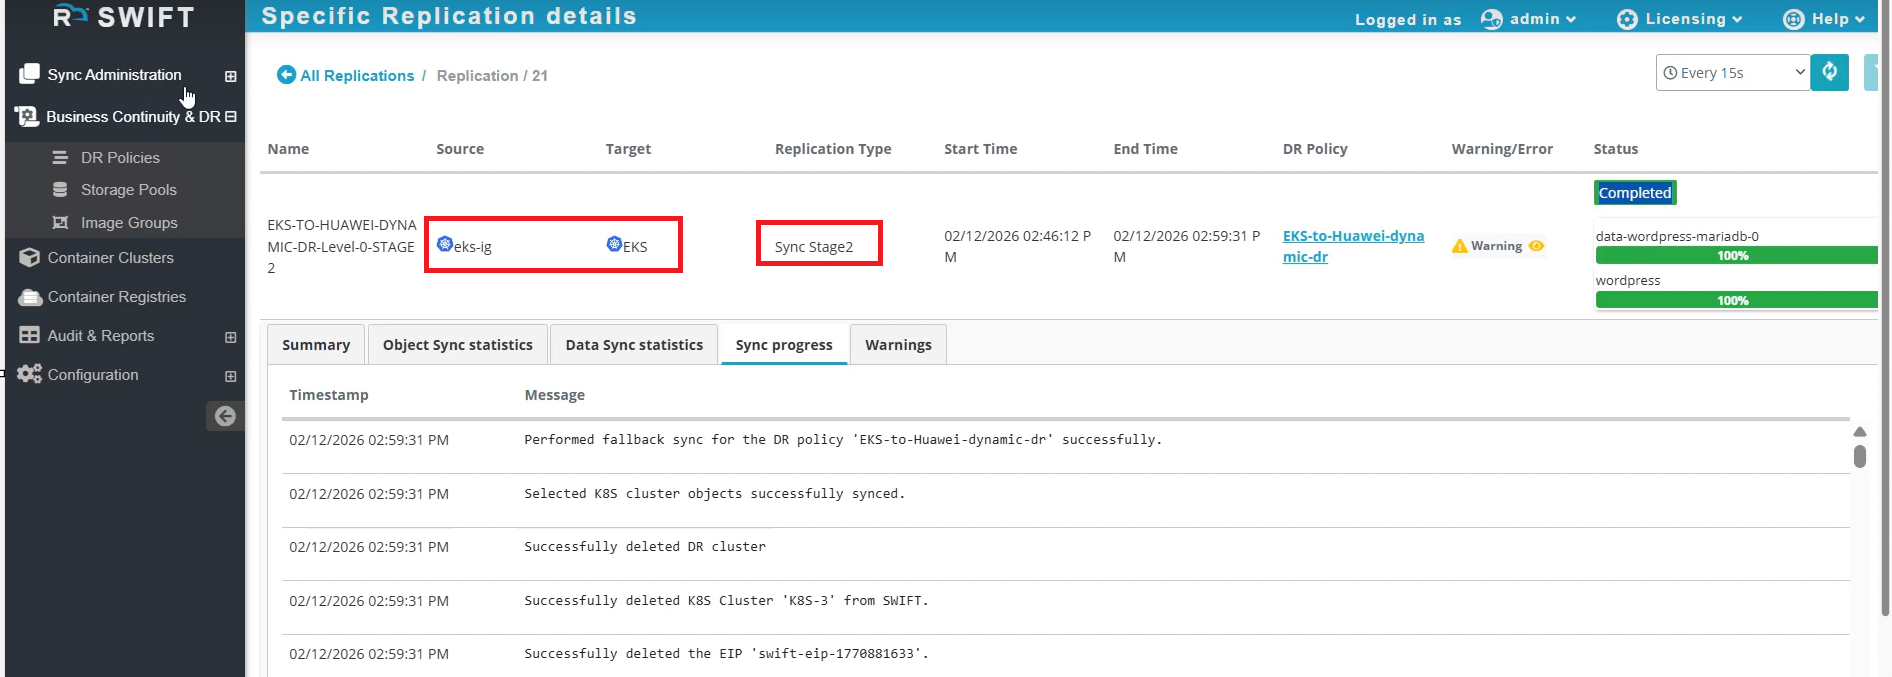This screenshot has width=1892, height=677.
Task: Click the Configuration gears icon
Action: tap(29, 374)
